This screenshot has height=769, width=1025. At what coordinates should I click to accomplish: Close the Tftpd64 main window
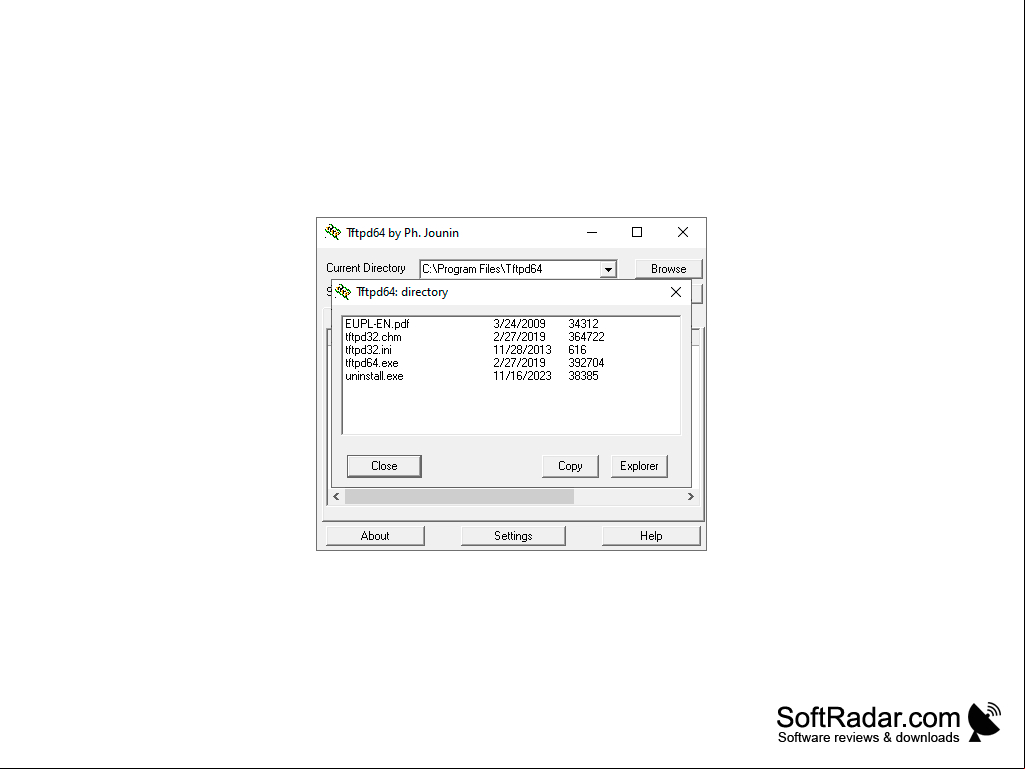[x=682, y=232]
